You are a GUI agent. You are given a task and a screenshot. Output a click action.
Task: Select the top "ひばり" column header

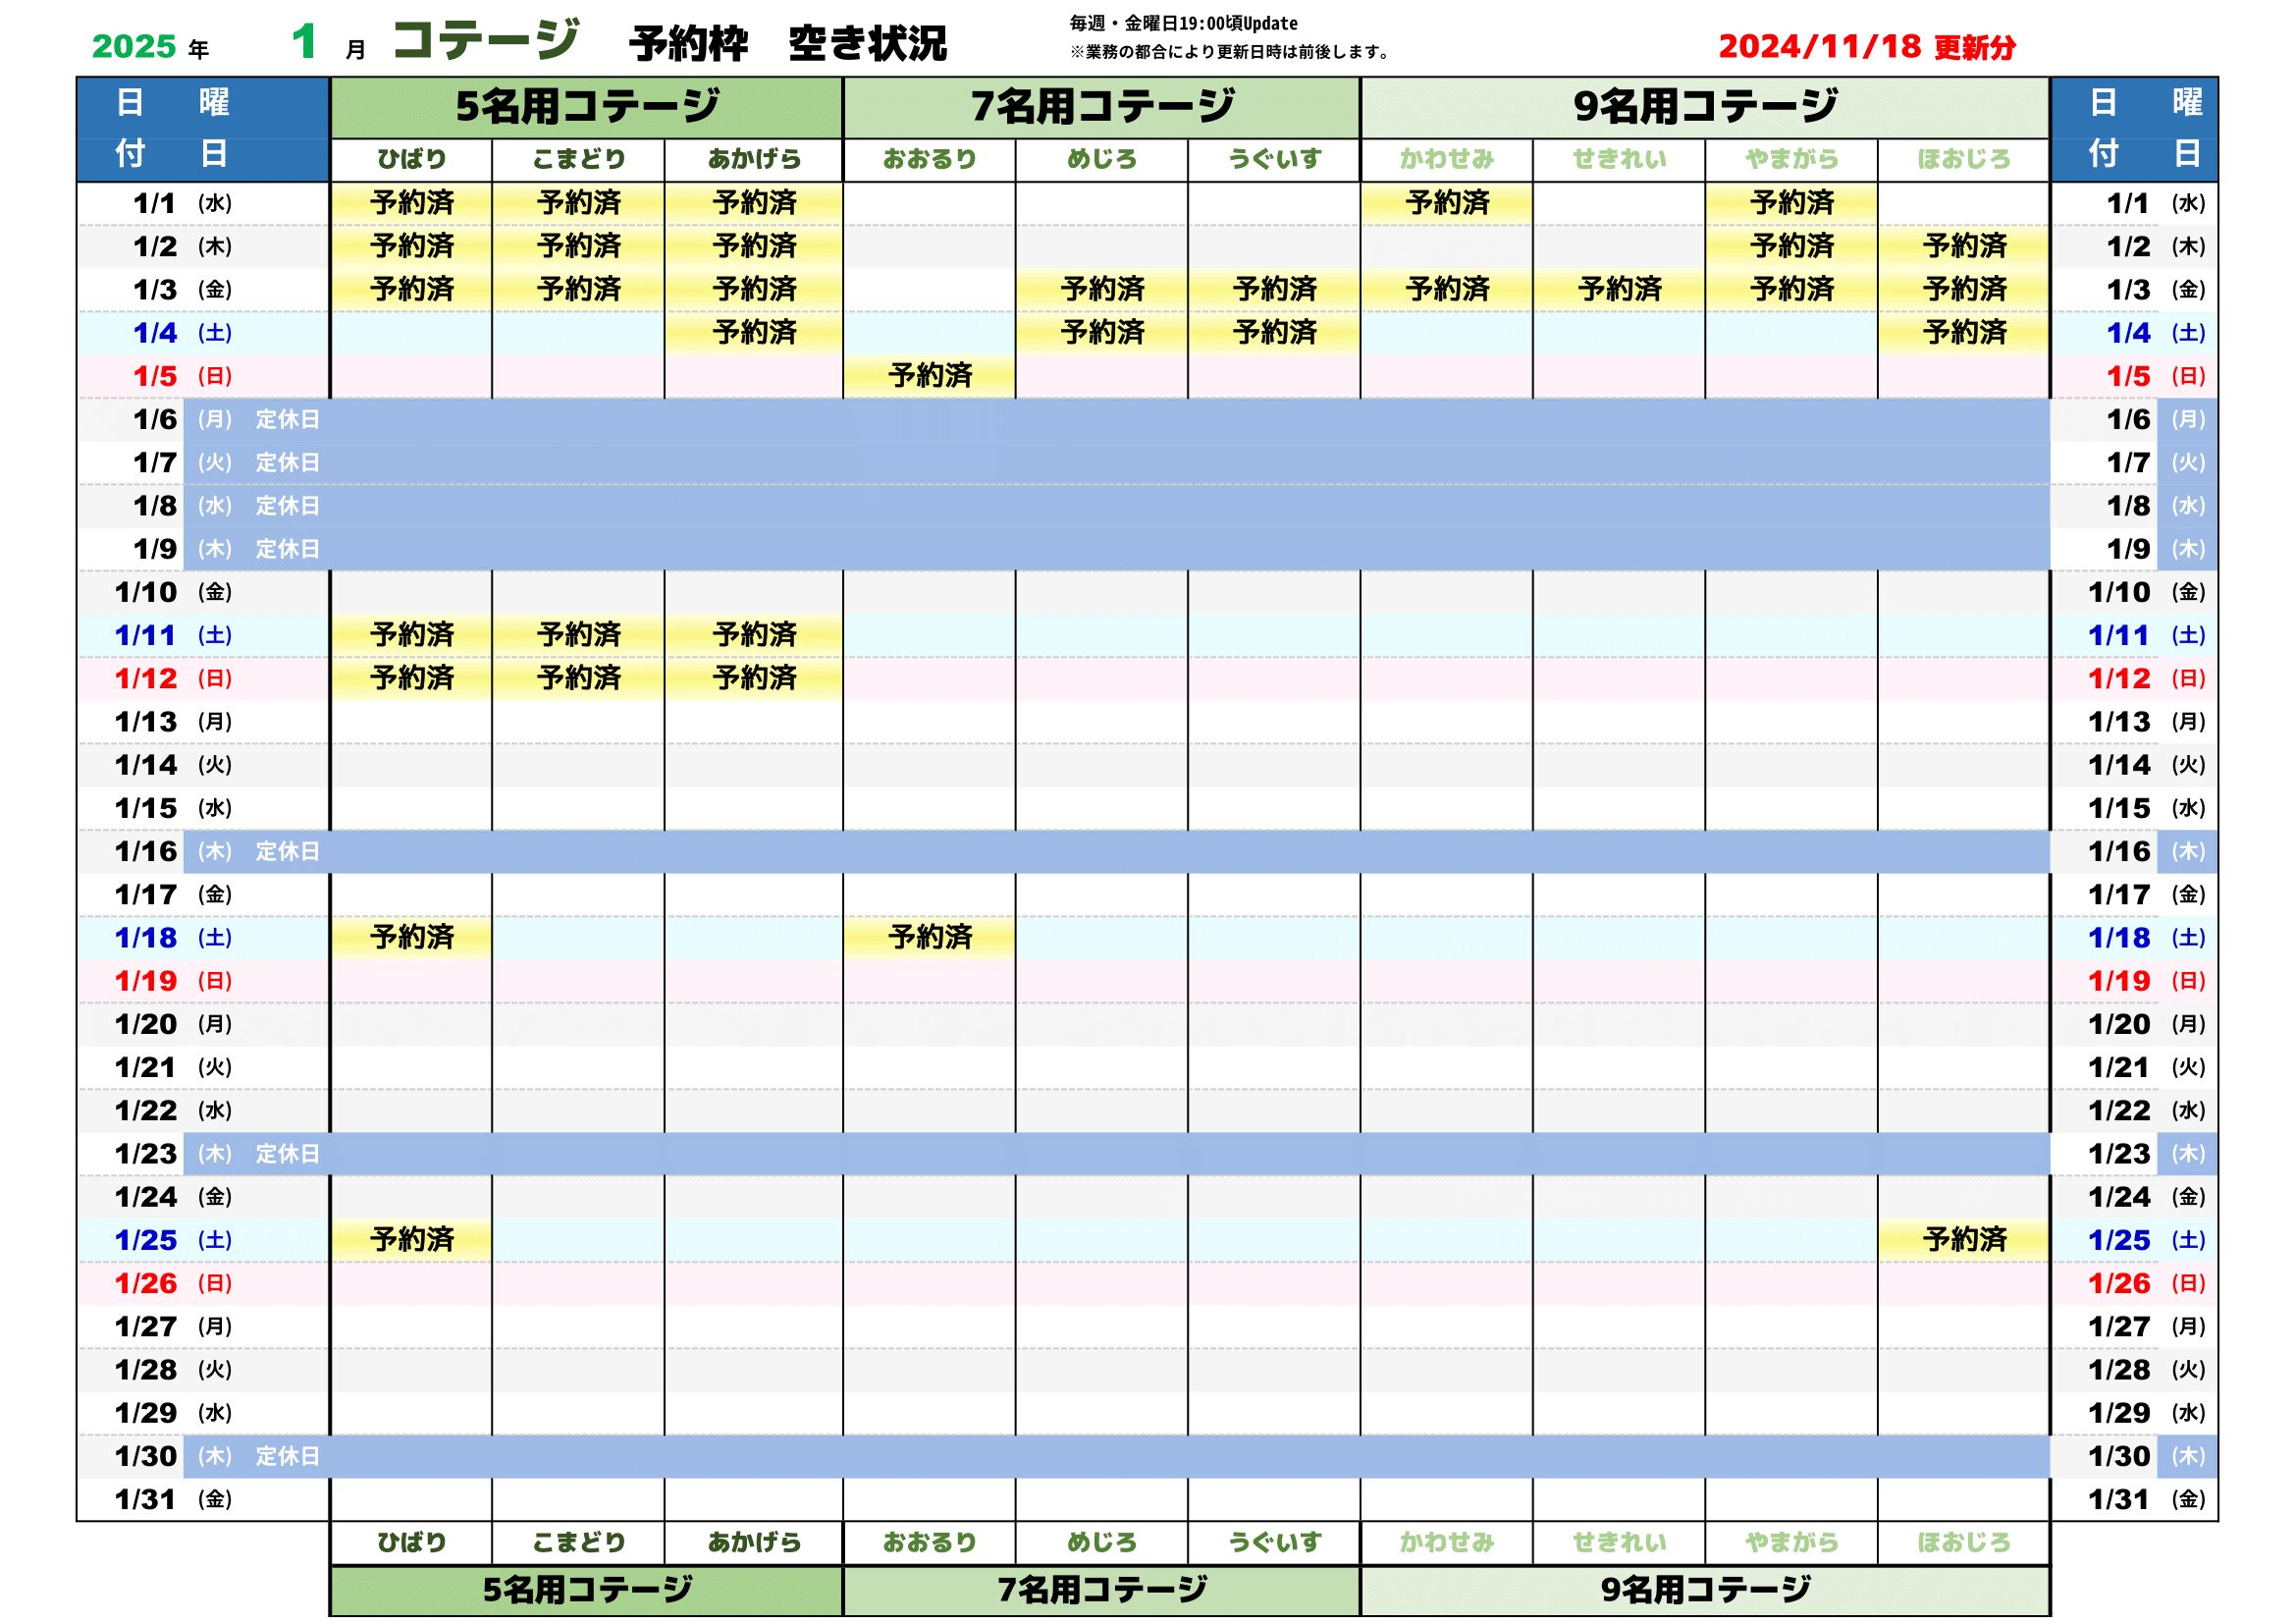[x=412, y=159]
